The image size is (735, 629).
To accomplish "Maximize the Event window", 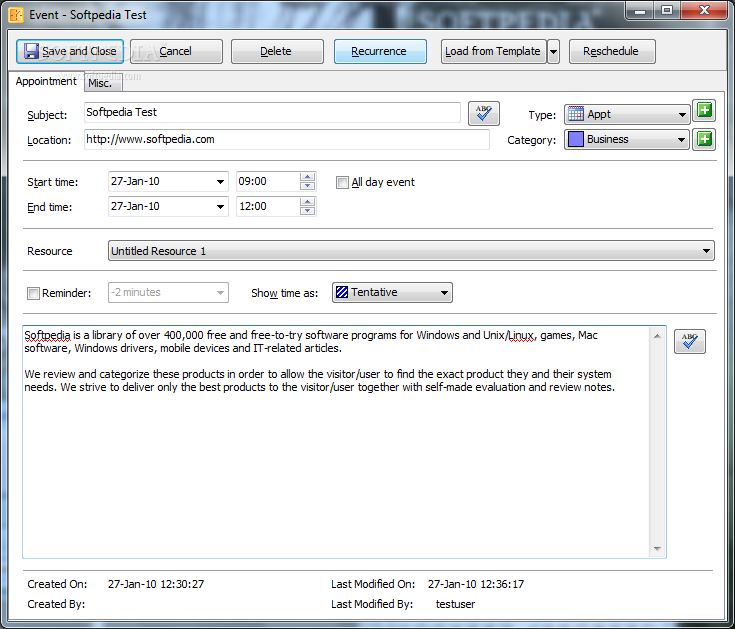I will pos(667,11).
